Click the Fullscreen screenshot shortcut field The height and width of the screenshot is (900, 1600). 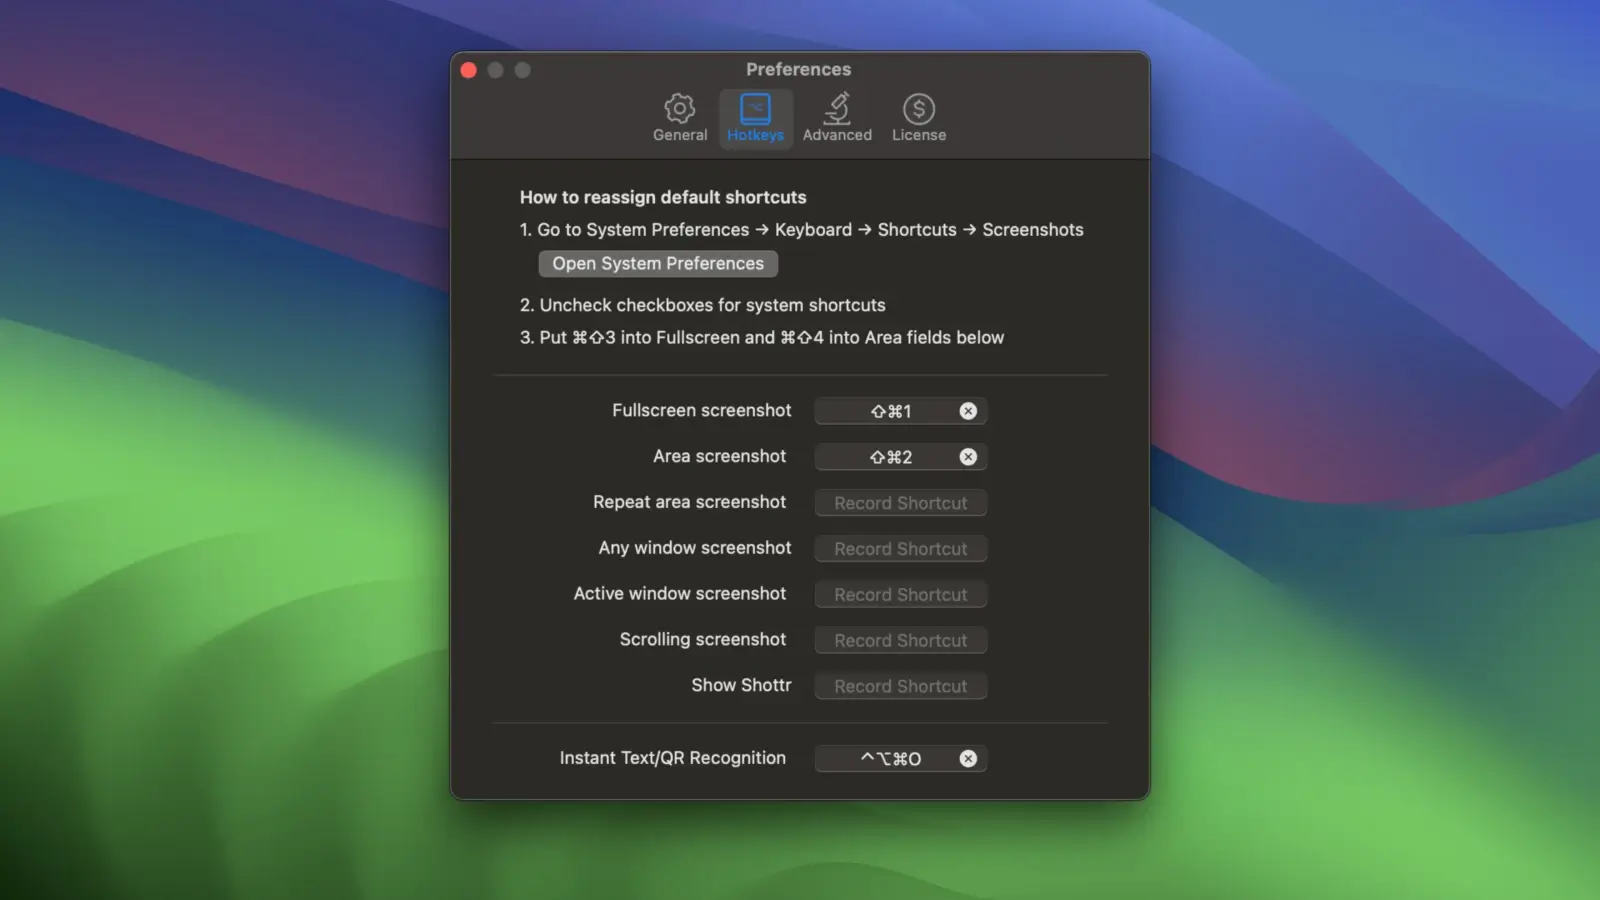885,411
